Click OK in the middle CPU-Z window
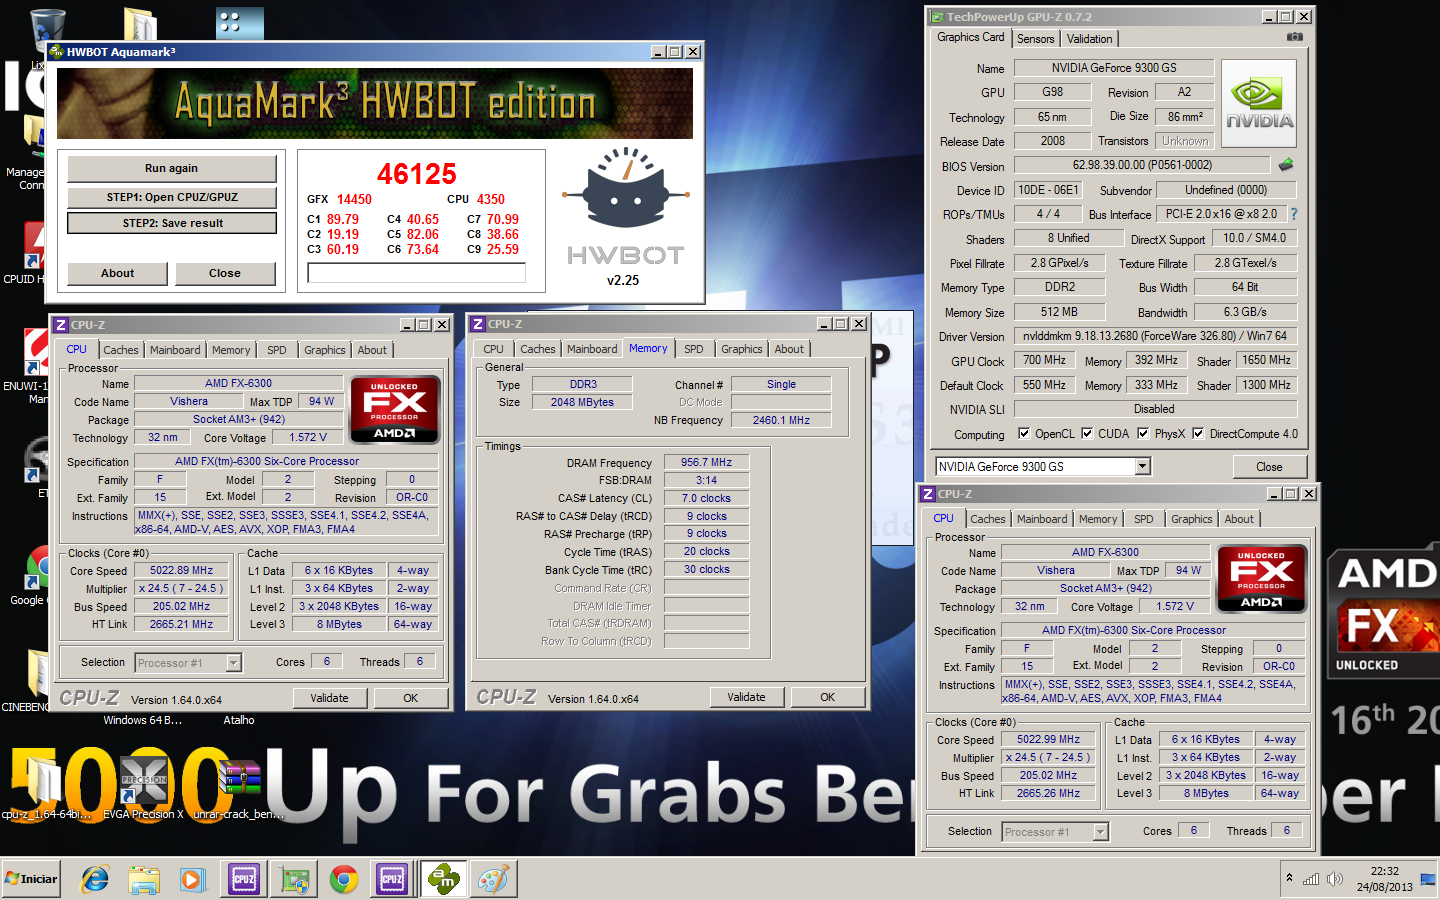This screenshot has width=1440, height=900. coord(827,697)
